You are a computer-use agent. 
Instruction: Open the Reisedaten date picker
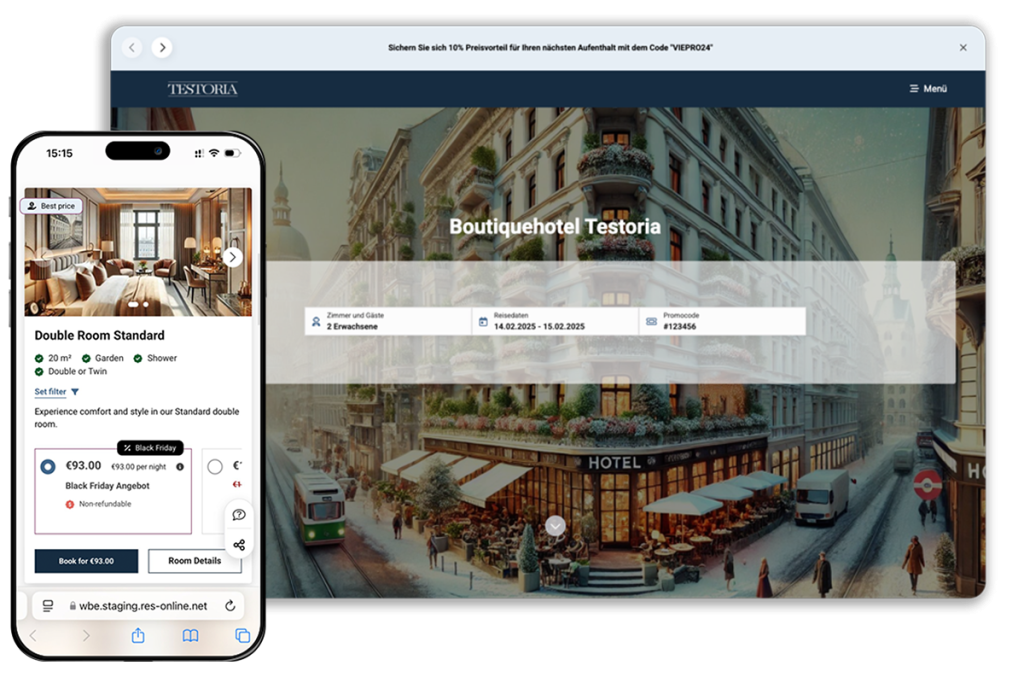tap(555, 321)
